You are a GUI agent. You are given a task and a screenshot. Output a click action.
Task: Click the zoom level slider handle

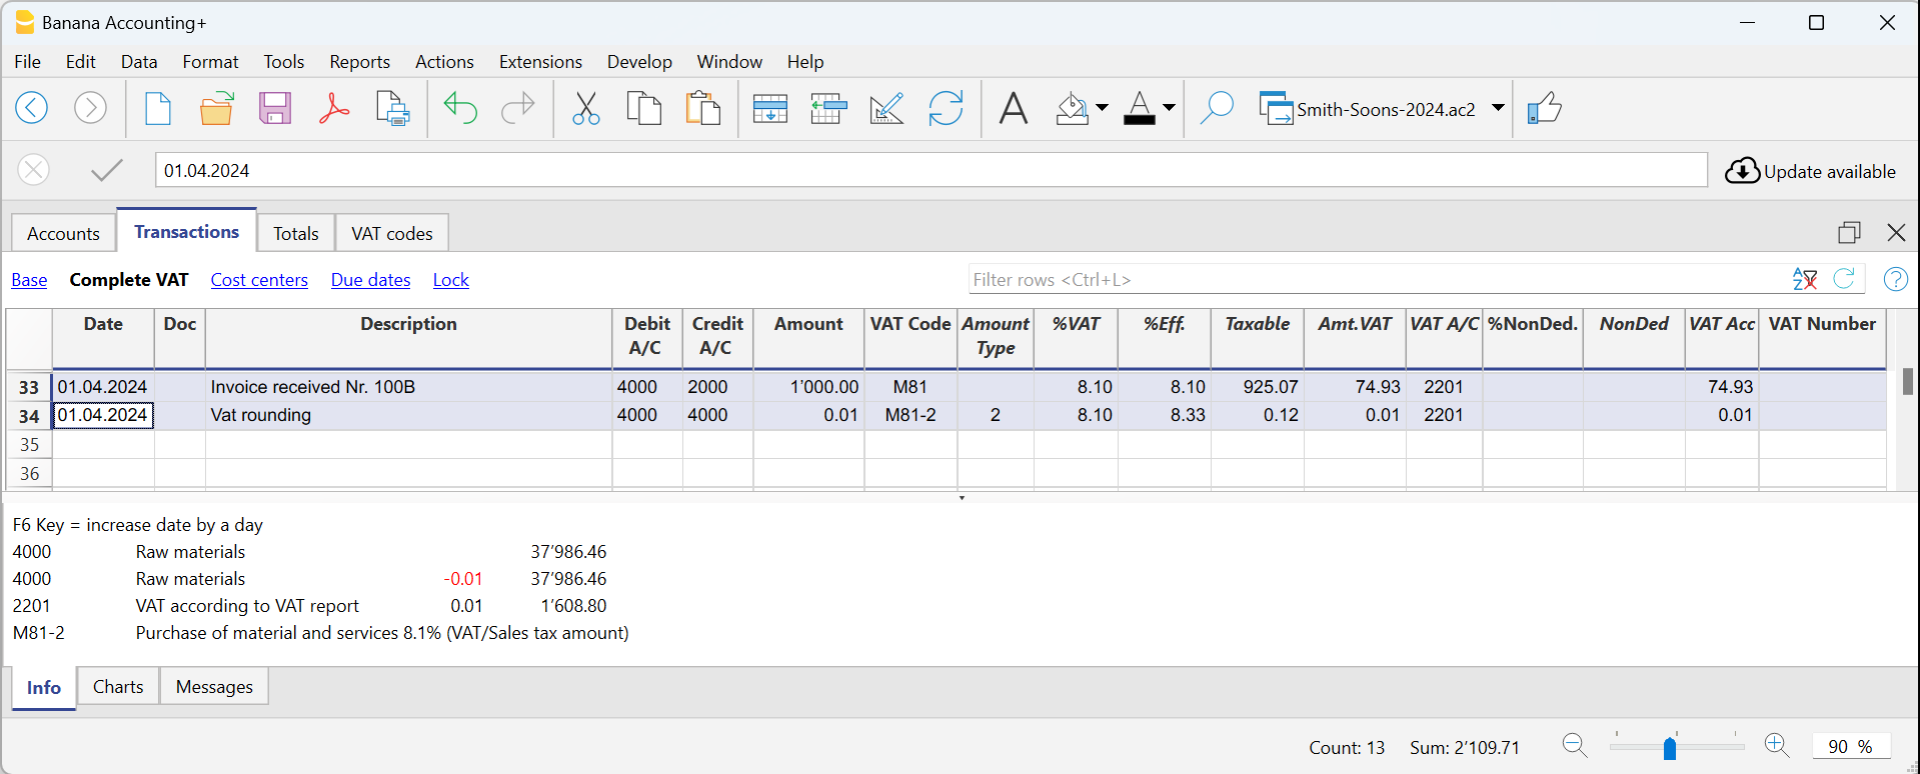(1669, 748)
